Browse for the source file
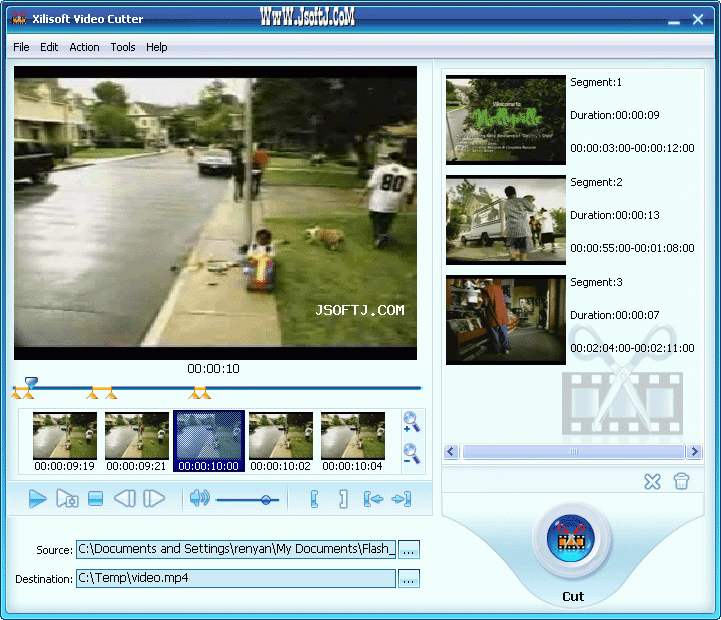Image resolution: width=721 pixels, height=620 pixels. 409,549
